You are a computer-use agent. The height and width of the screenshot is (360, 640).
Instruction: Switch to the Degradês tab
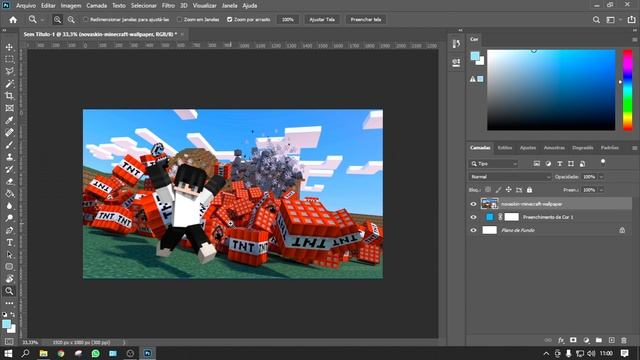582,148
